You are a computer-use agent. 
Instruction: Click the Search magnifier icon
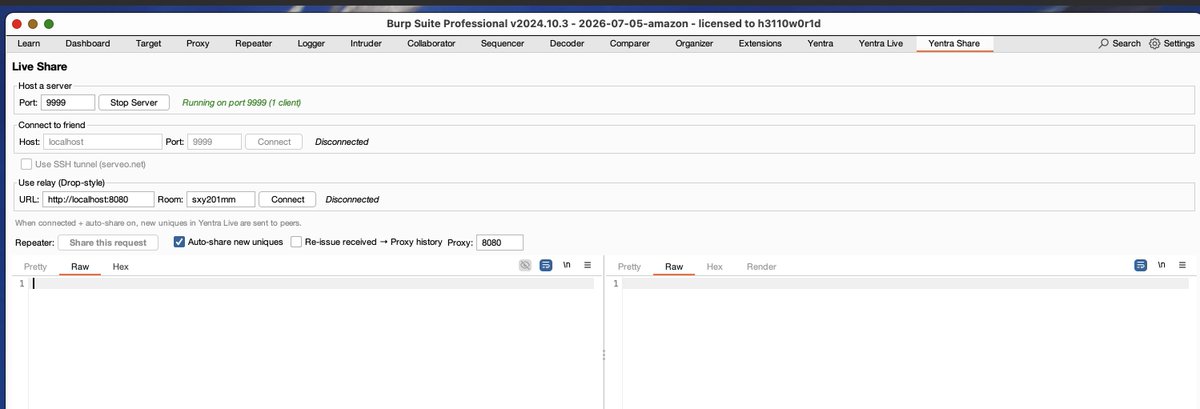pyautogui.click(x=1104, y=43)
